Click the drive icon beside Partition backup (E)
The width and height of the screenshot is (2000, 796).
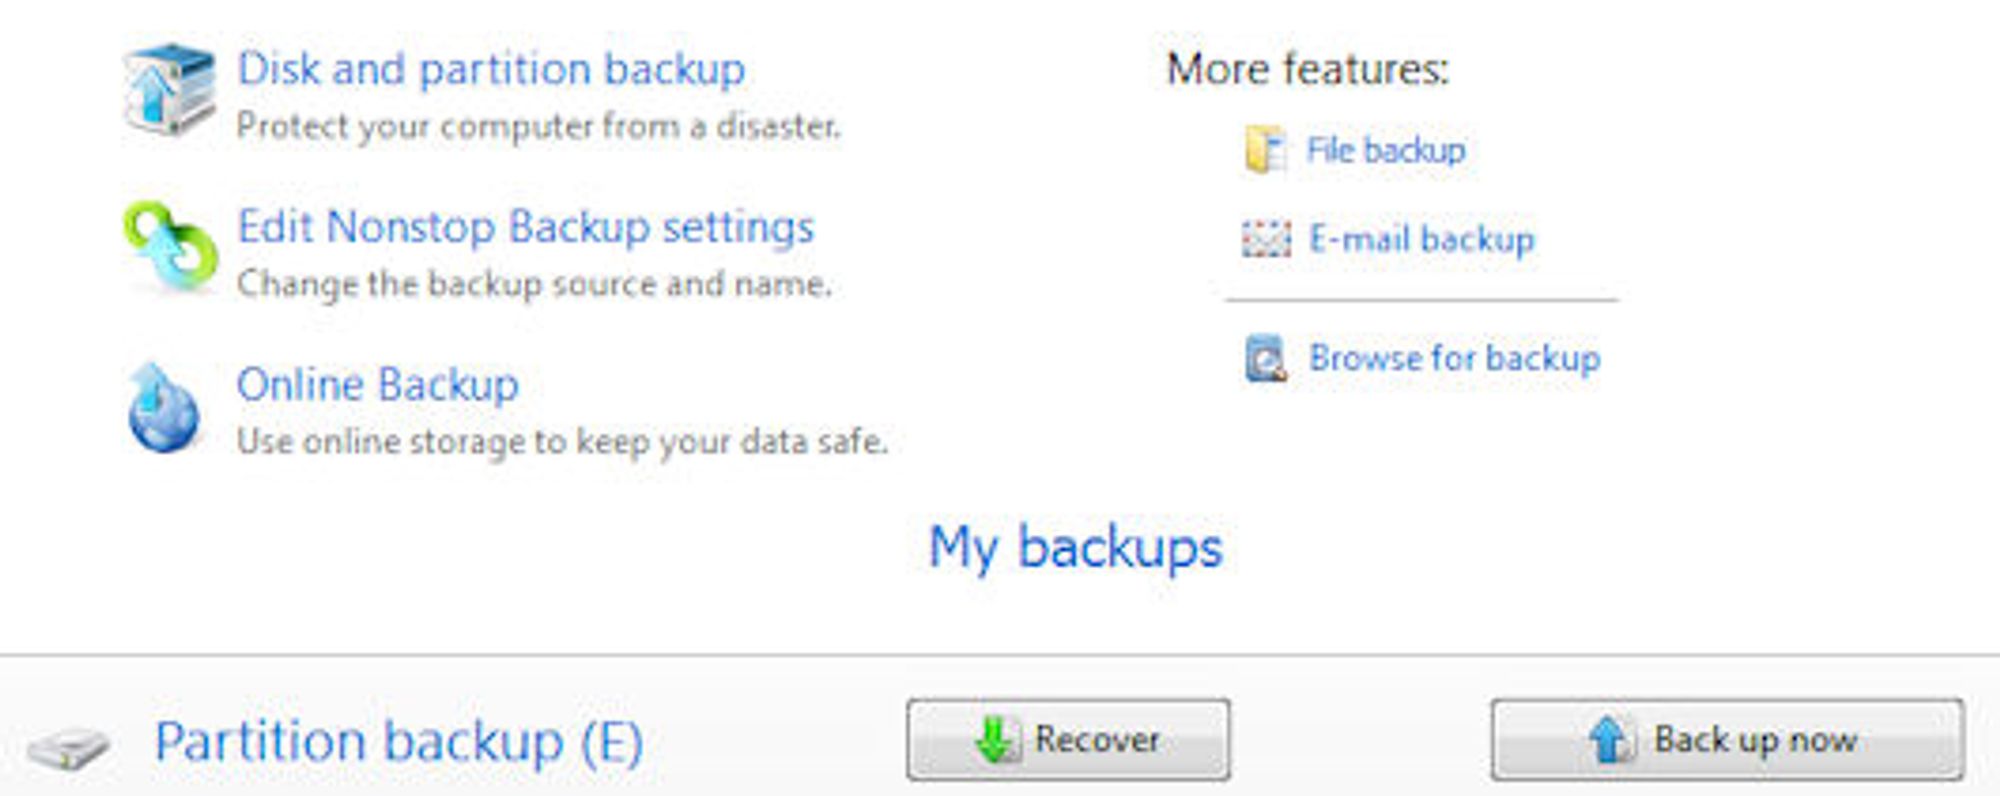[x=68, y=748]
